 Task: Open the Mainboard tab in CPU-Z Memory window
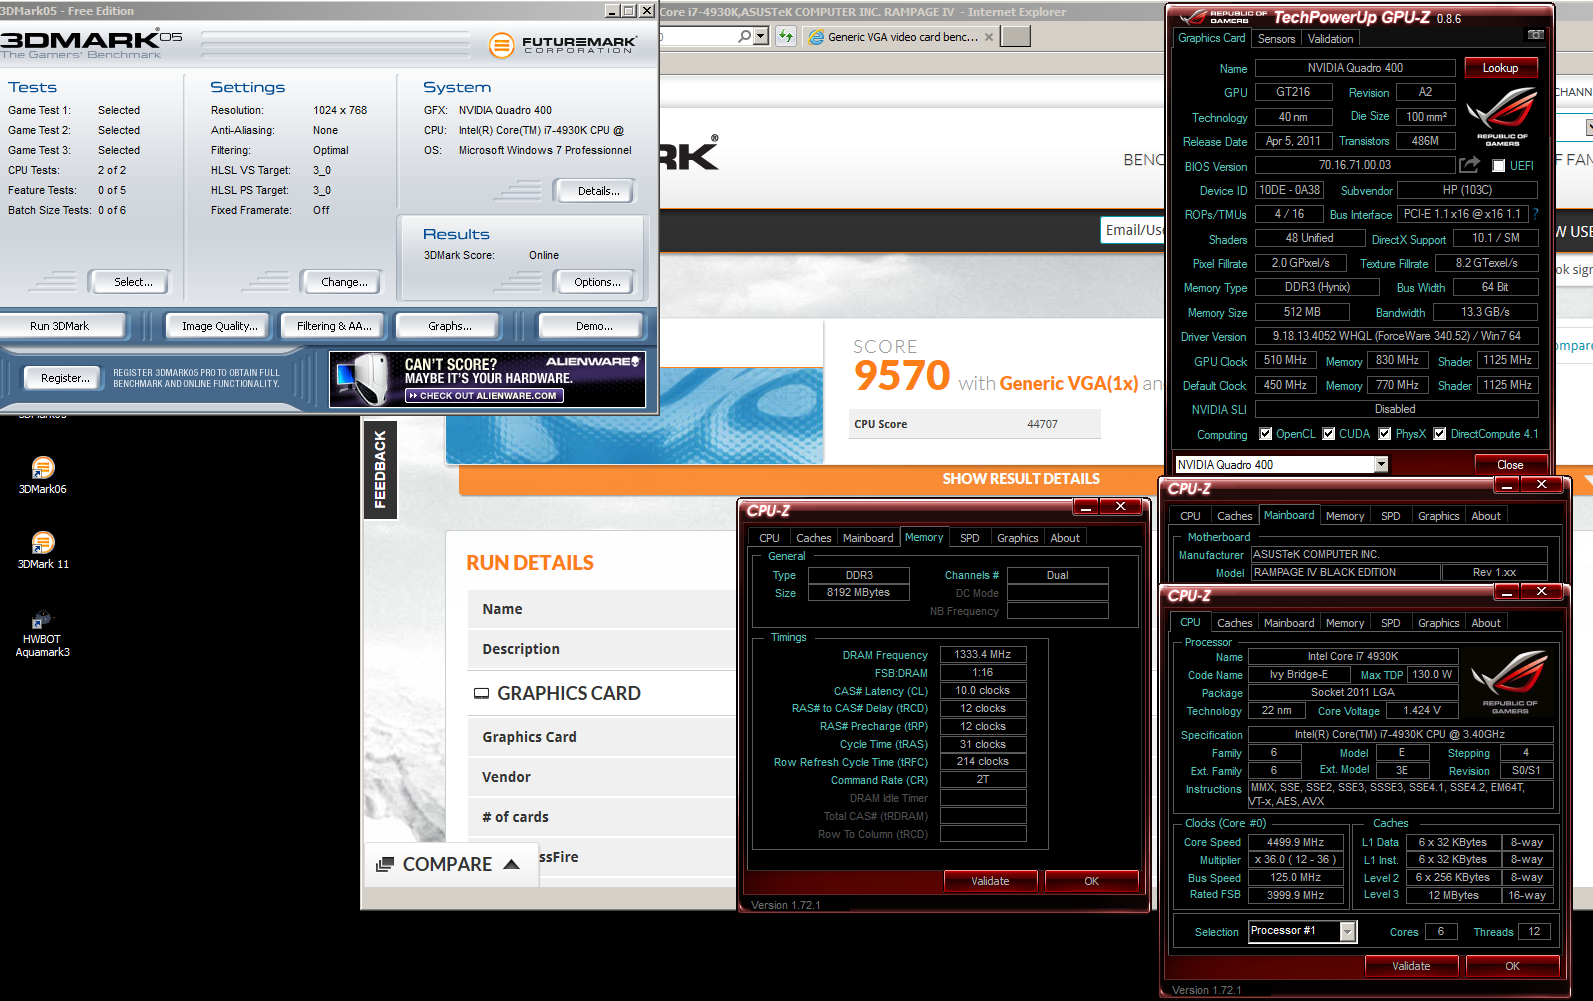point(868,538)
